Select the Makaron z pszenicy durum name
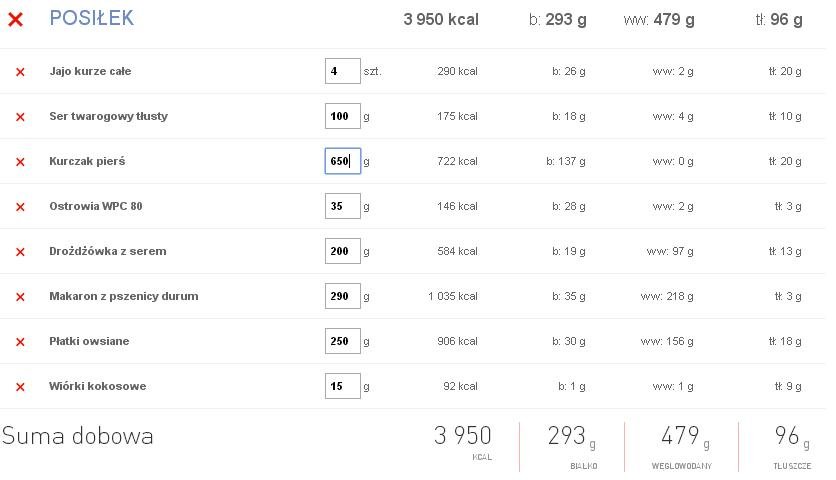 click(124, 296)
